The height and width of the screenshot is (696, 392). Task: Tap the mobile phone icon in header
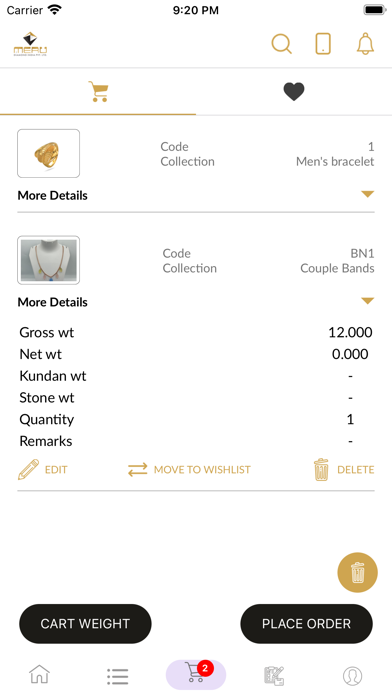(x=323, y=44)
